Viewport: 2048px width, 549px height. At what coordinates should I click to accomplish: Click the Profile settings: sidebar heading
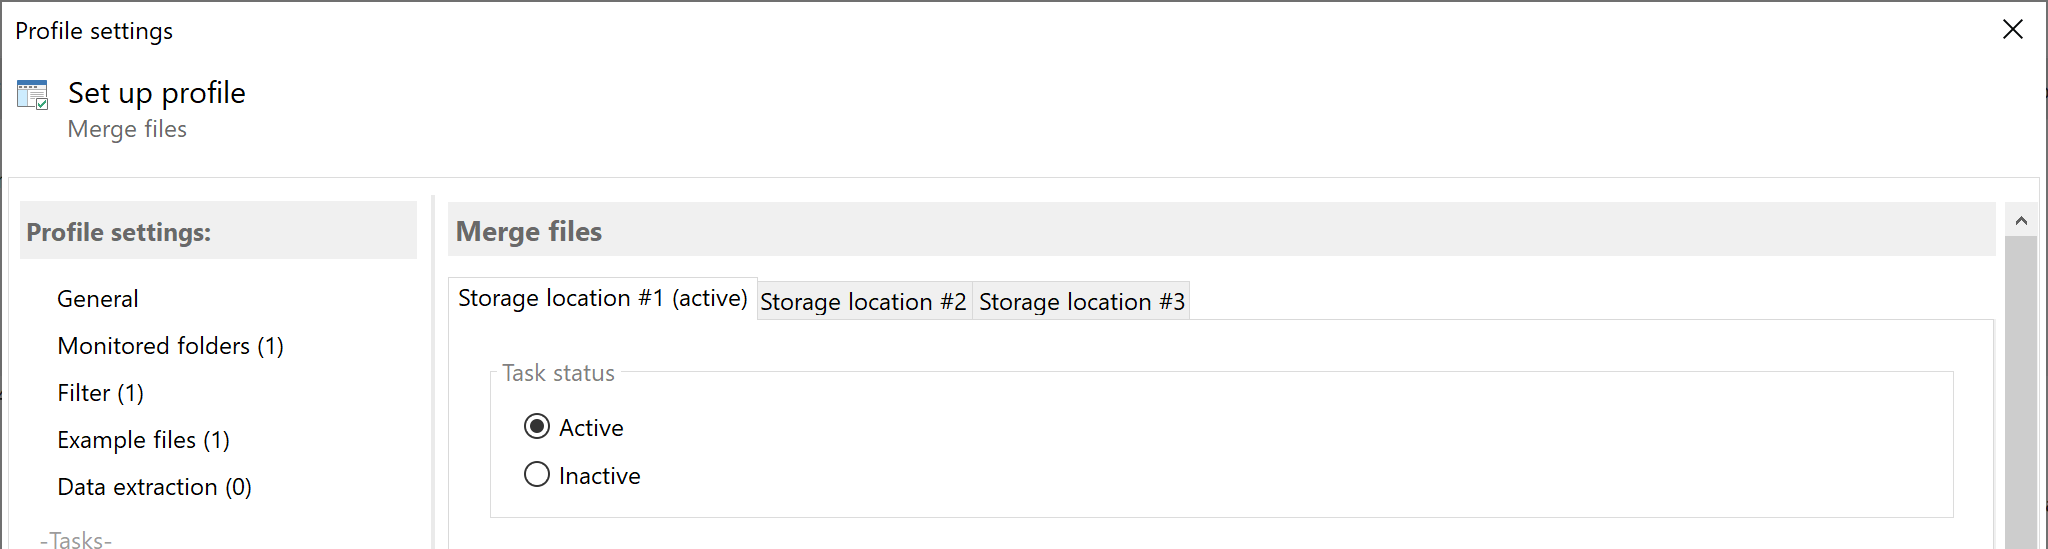click(x=119, y=232)
